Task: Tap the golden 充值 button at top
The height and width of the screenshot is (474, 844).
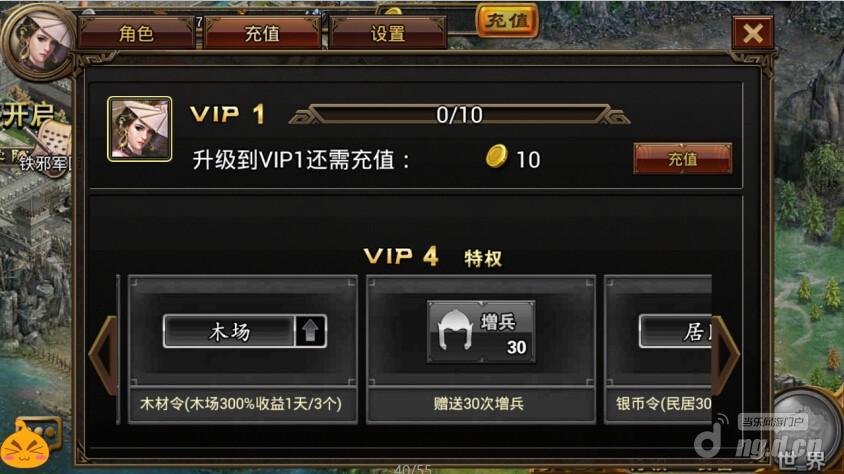Action: [x=507, y=20]
